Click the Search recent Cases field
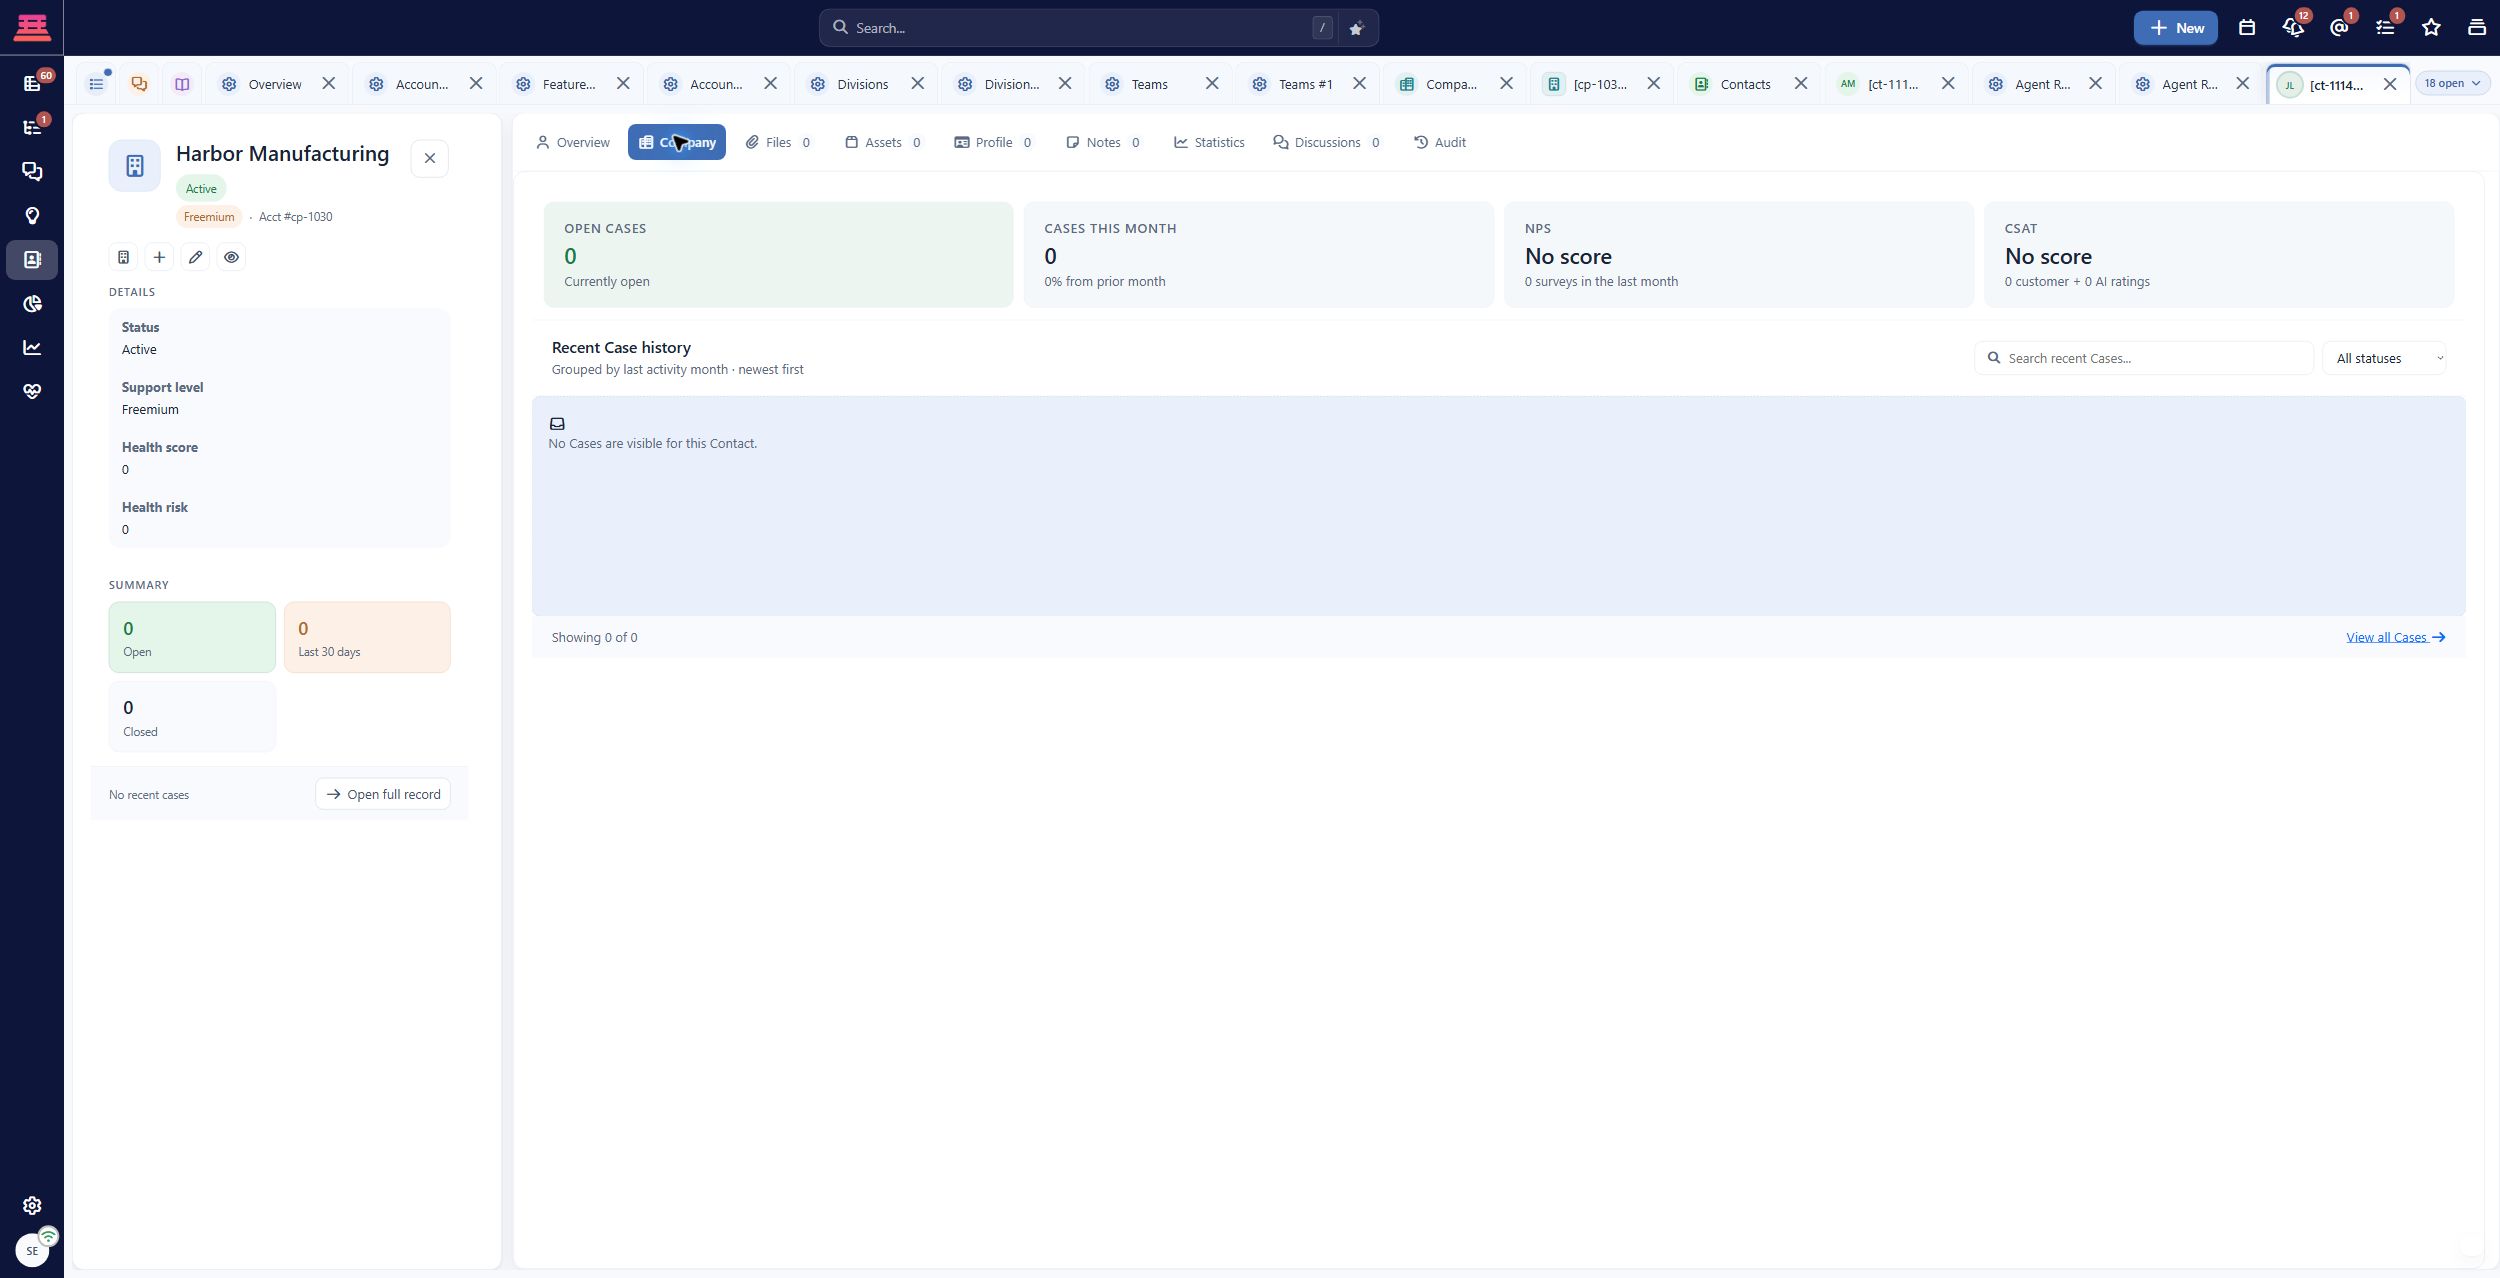The image size is (2500, 1278). 2143,358
